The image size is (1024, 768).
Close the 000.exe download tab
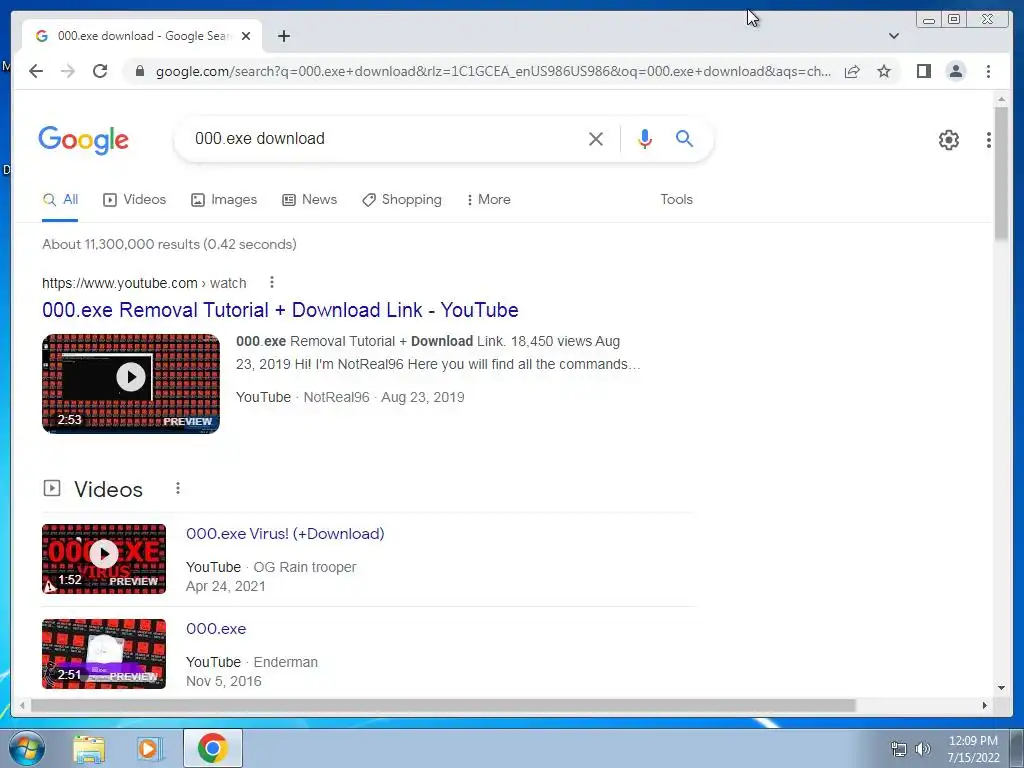pos(246,36)
